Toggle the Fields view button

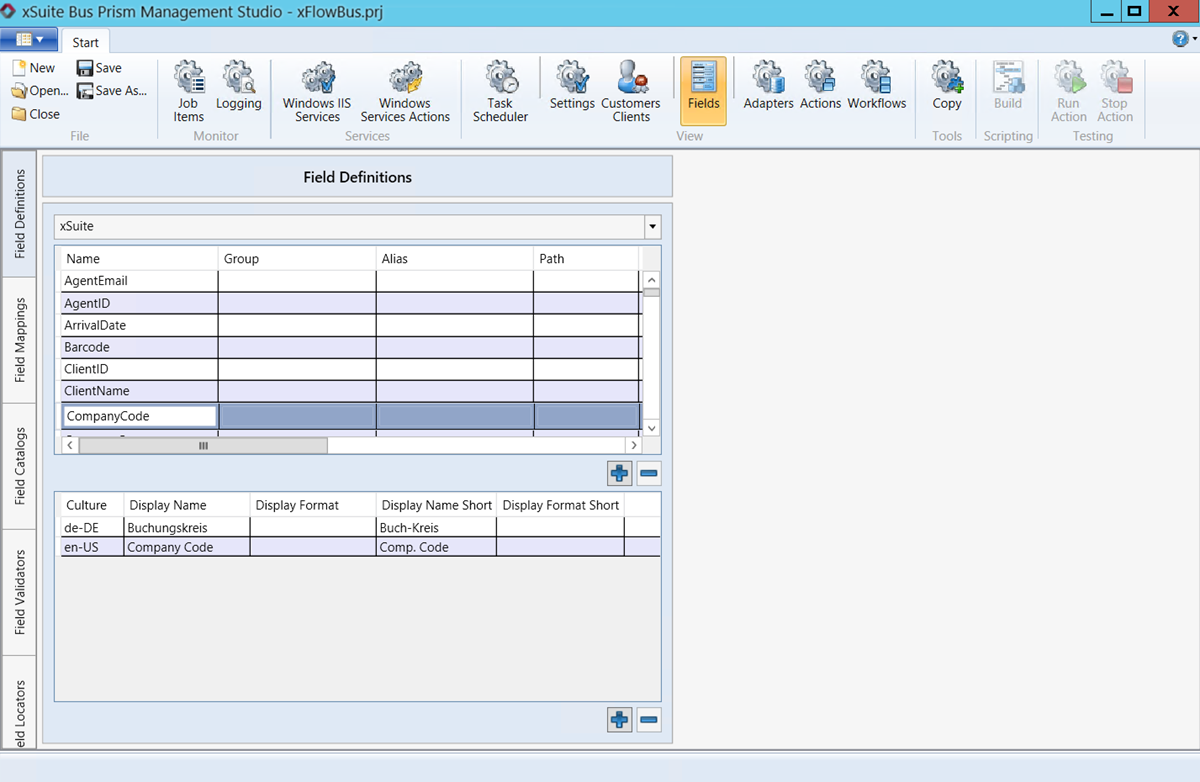pos(703,90)
